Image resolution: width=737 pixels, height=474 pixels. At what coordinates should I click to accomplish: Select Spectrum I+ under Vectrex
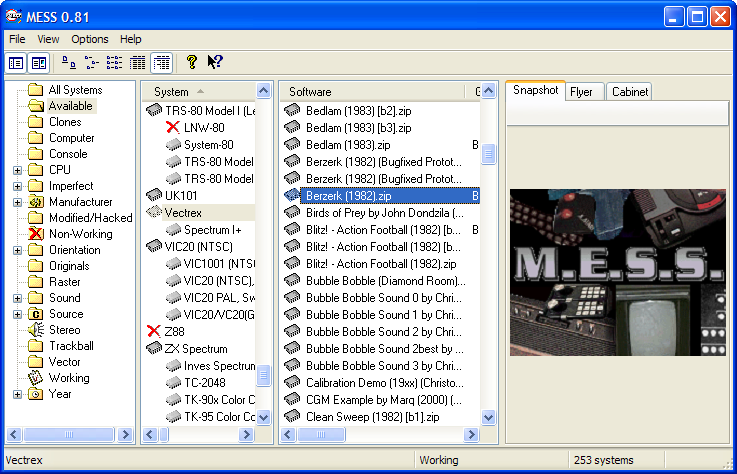[x=212, y=230]
